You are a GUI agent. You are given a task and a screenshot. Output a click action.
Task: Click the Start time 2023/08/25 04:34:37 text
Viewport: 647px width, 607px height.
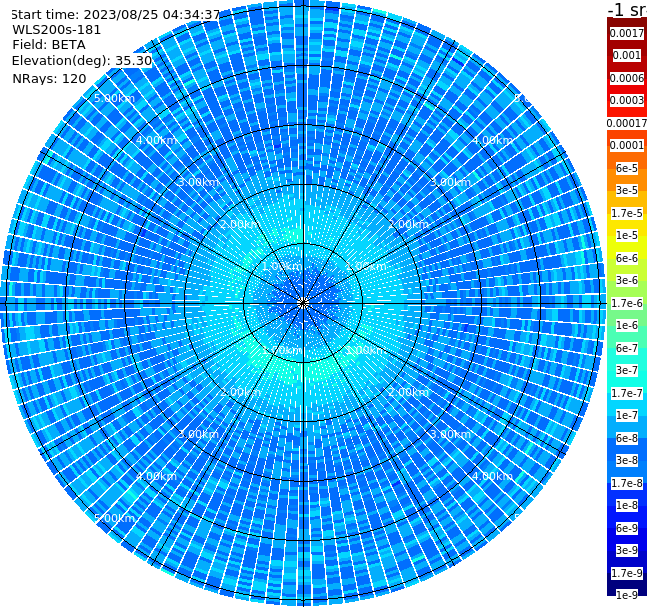point(115,15)
